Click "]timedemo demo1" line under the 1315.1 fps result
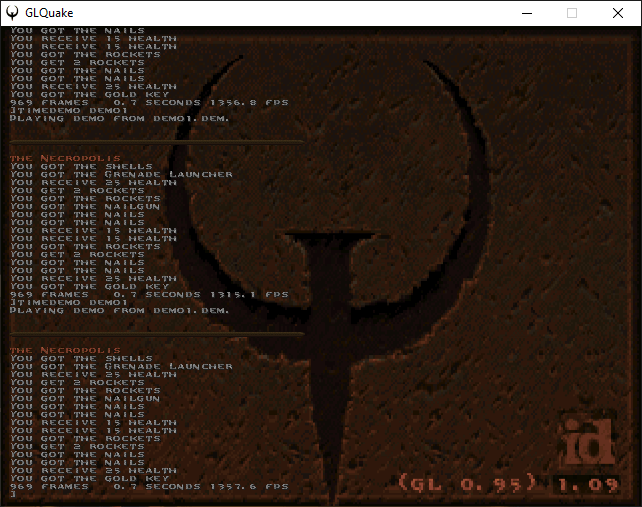The image size is (642, 507). tap(69, 303)
